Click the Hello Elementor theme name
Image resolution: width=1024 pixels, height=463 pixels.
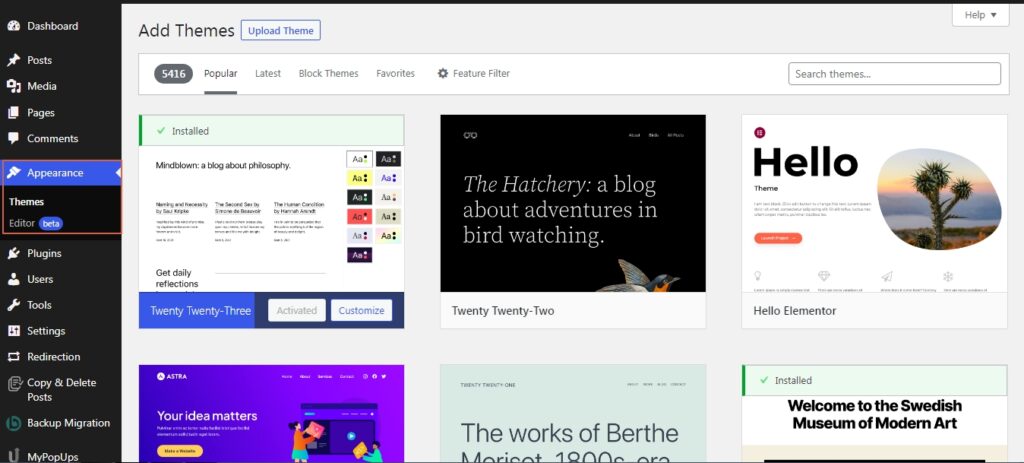[x=795, y=311]
